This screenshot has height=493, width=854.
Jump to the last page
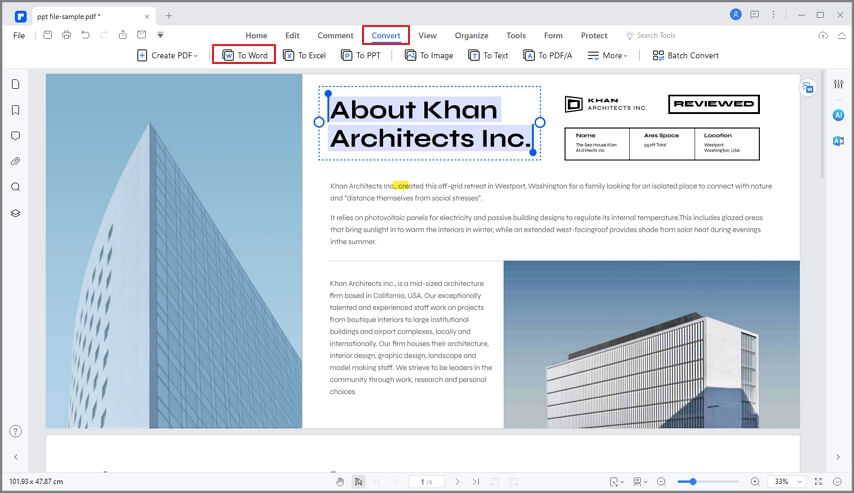[x=476, y=482]
